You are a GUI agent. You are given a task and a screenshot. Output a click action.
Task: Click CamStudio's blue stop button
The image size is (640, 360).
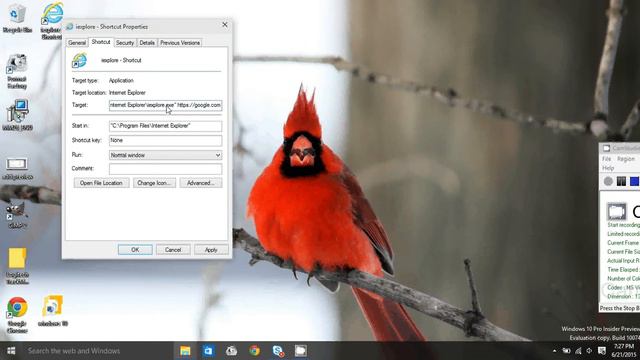coord(634,181)
